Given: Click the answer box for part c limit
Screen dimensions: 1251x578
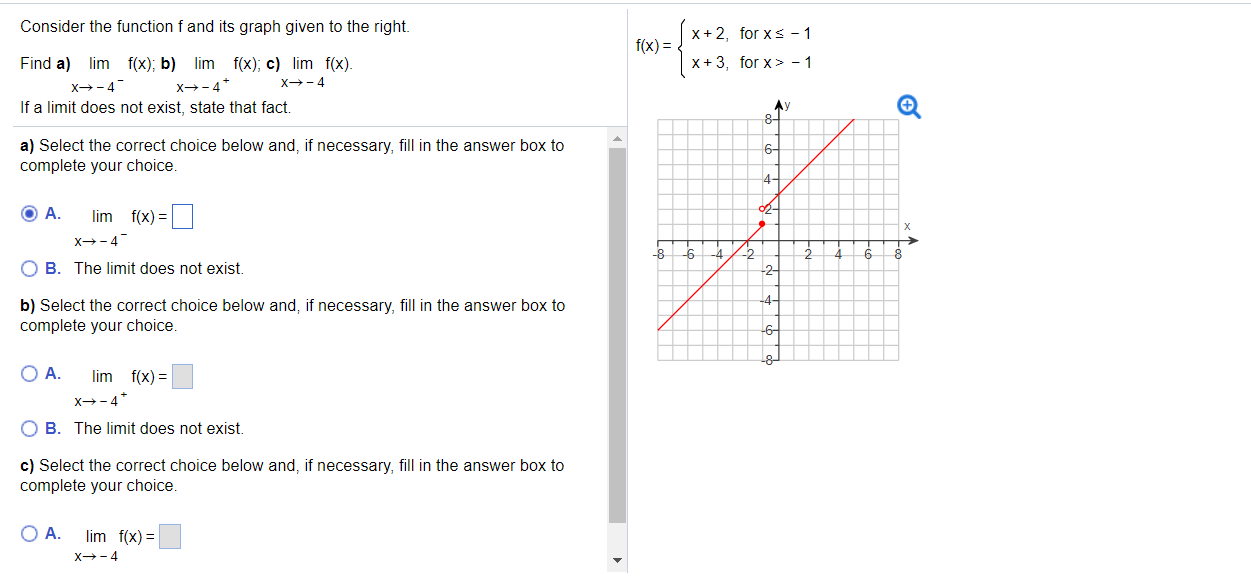Looking at the screenshot, I should [171, 535].
